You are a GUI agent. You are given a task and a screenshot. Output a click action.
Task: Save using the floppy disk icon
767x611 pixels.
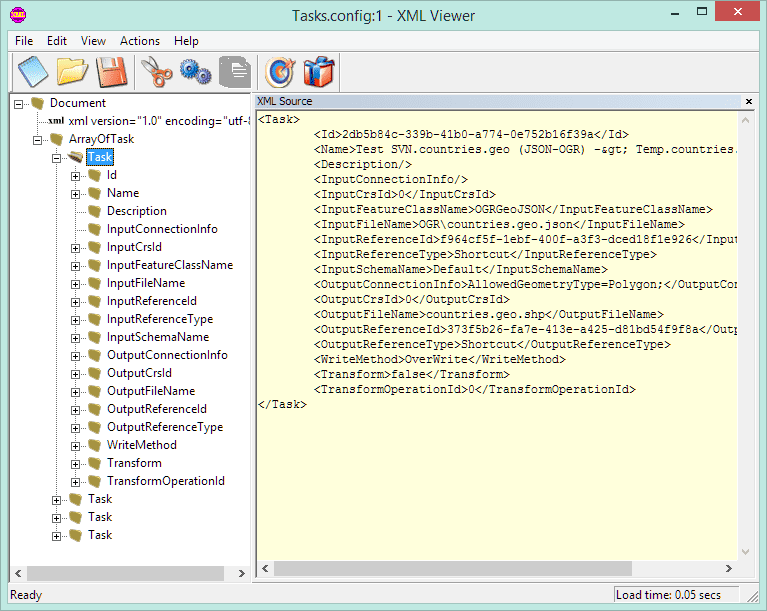pyautogui.click(x=112, y=72)
